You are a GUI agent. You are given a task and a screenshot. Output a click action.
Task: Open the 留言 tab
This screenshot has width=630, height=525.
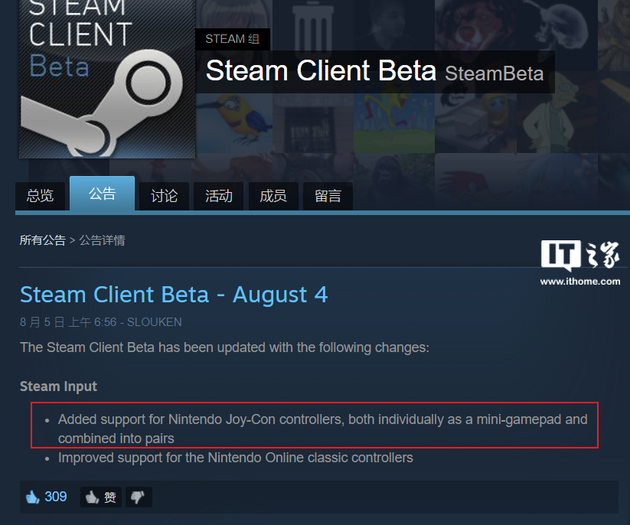[327, 196]
